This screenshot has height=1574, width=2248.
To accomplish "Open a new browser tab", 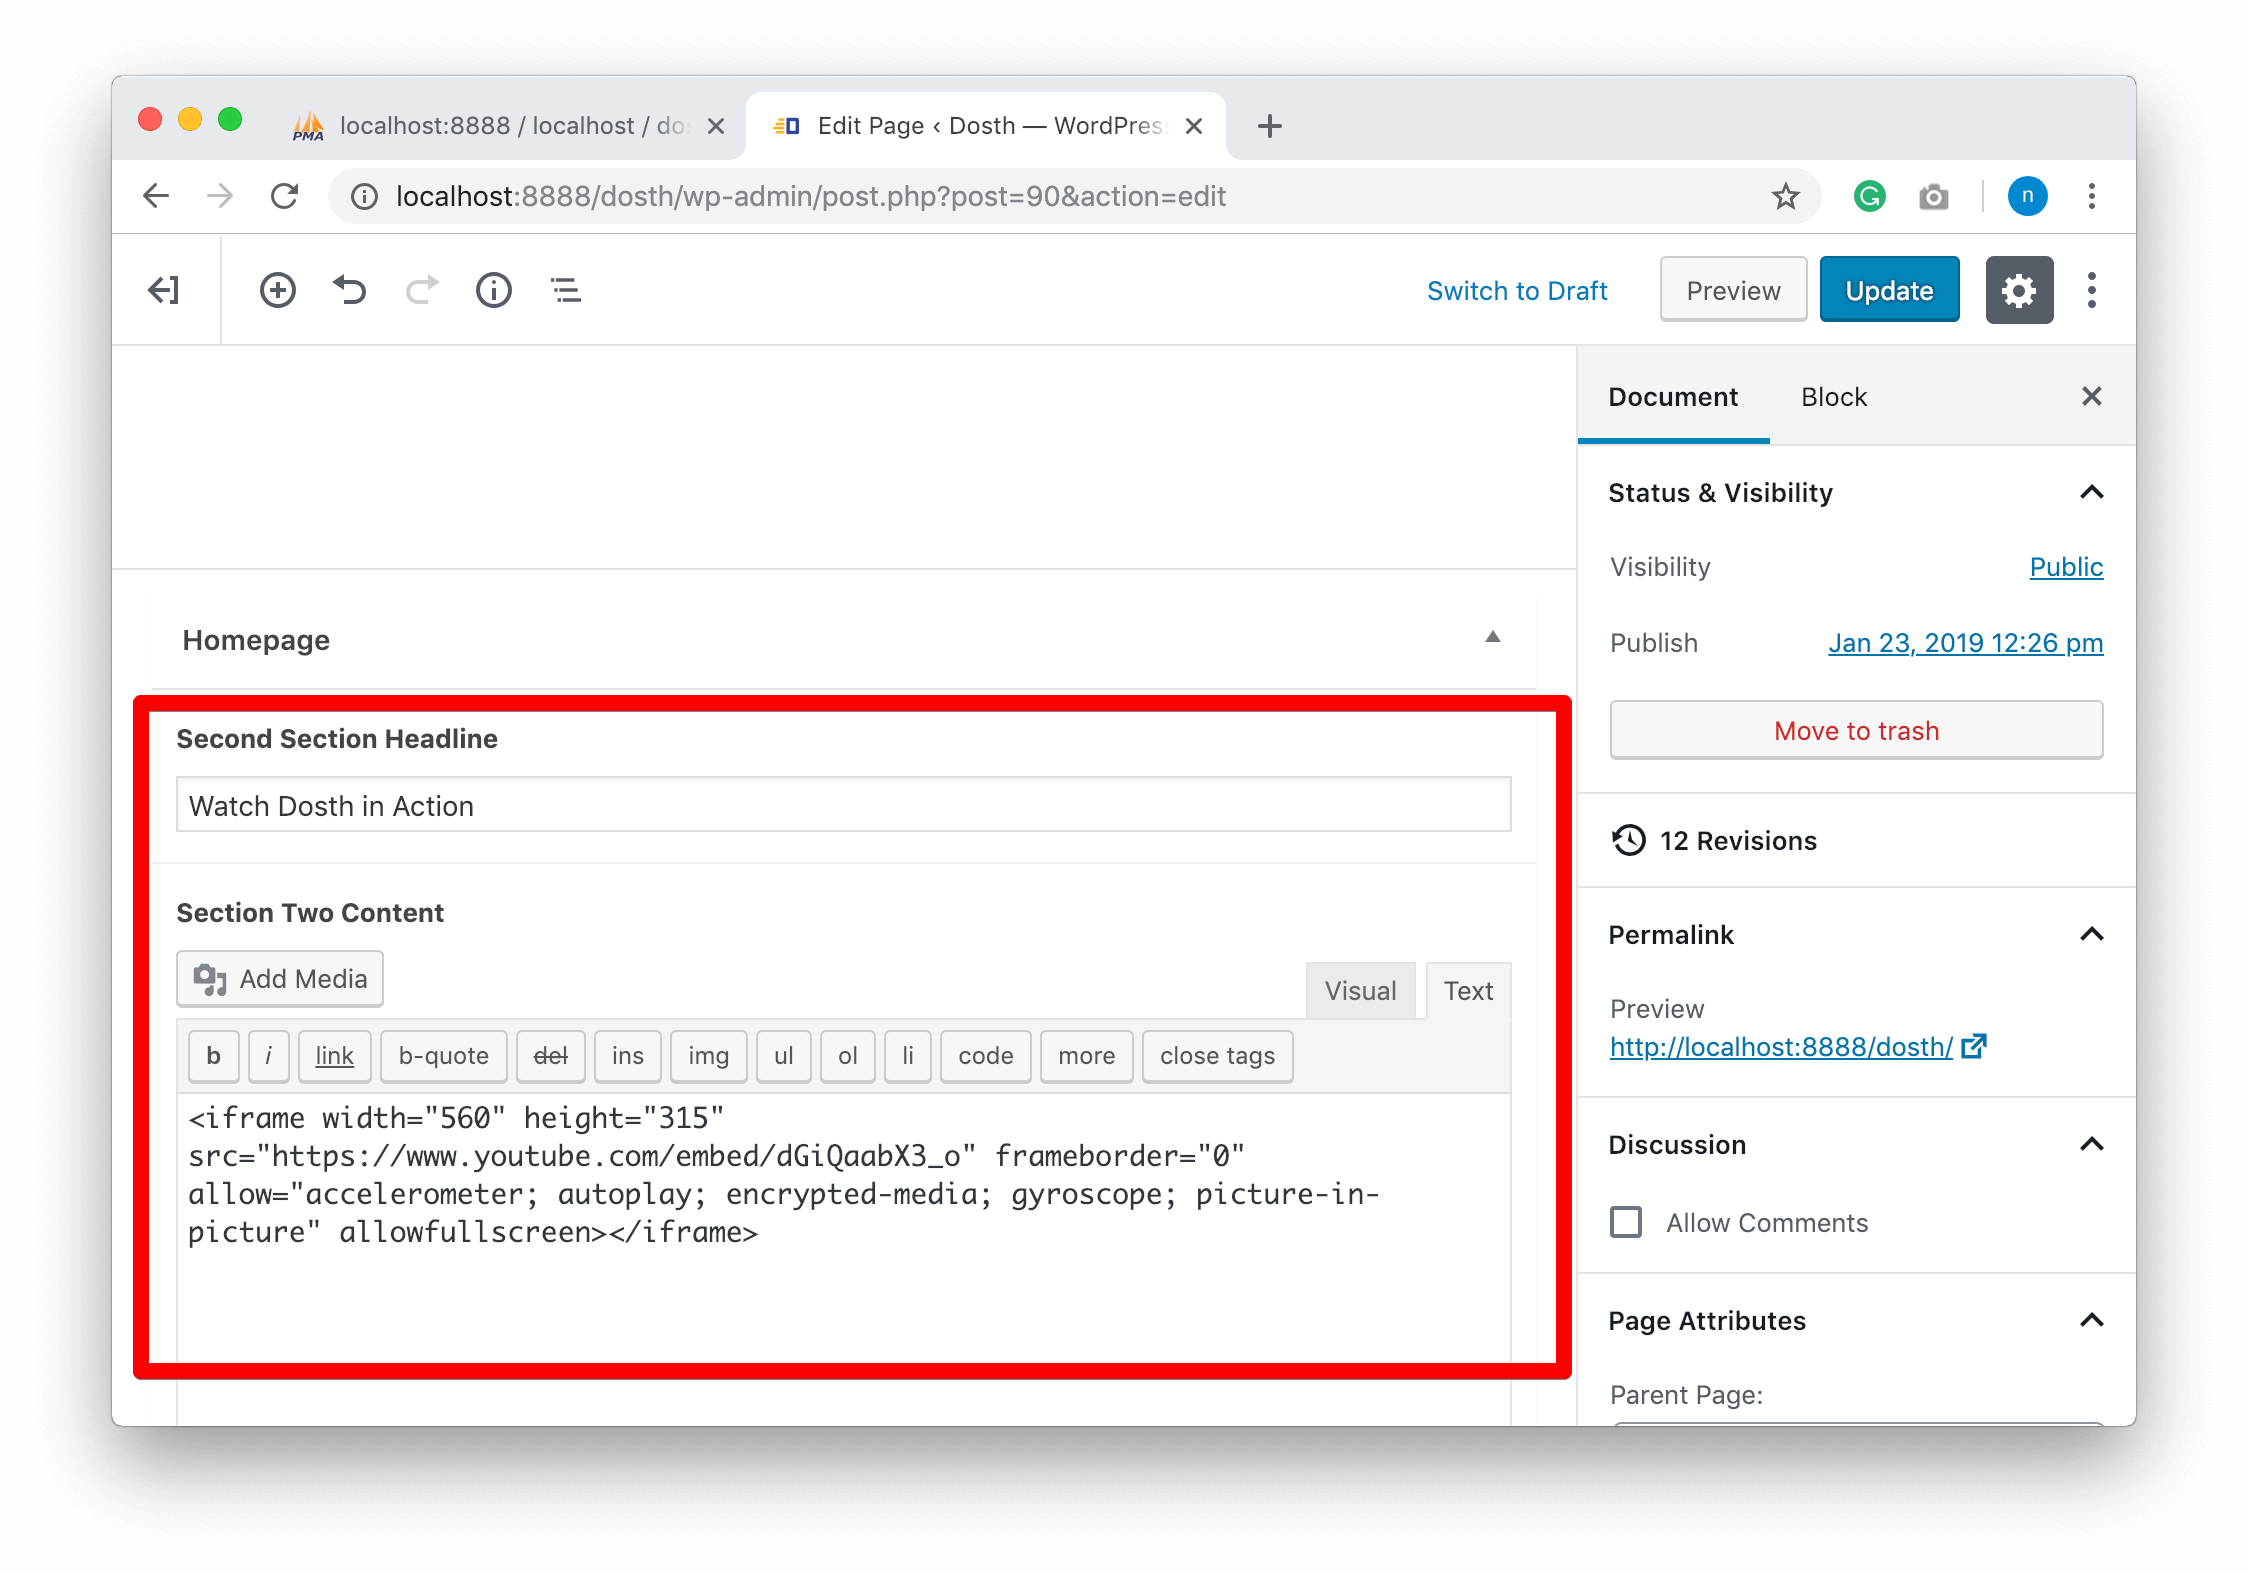I will 1270,126.
